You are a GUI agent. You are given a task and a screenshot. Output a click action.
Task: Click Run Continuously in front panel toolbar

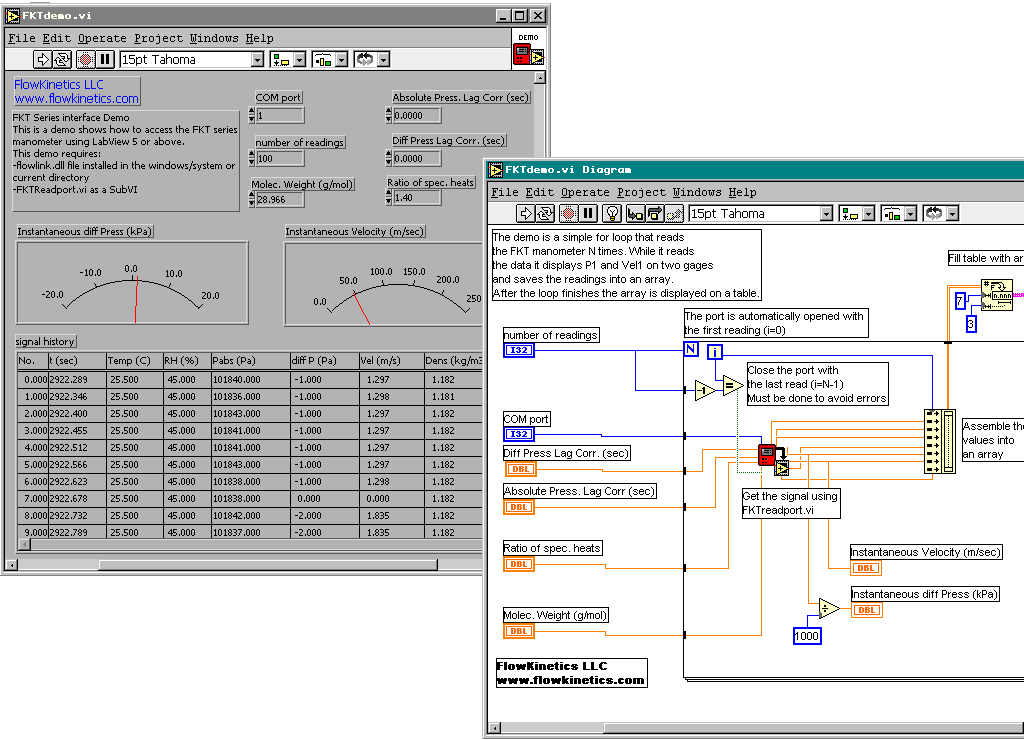click(62, 59)
